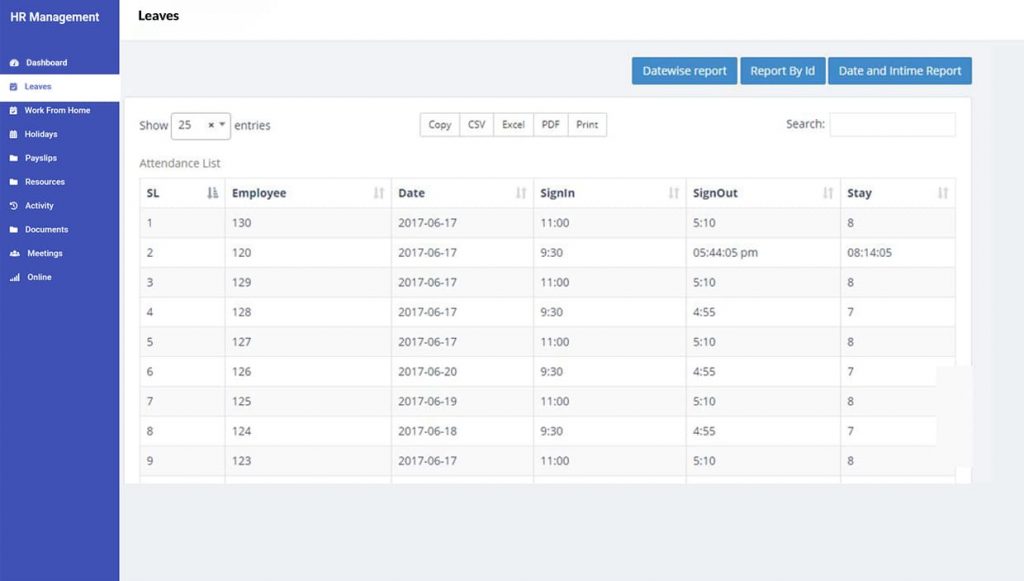Screen dimensions: 1024x581
Task: Click the Online signal bars icon
Action: click(14, 278)
